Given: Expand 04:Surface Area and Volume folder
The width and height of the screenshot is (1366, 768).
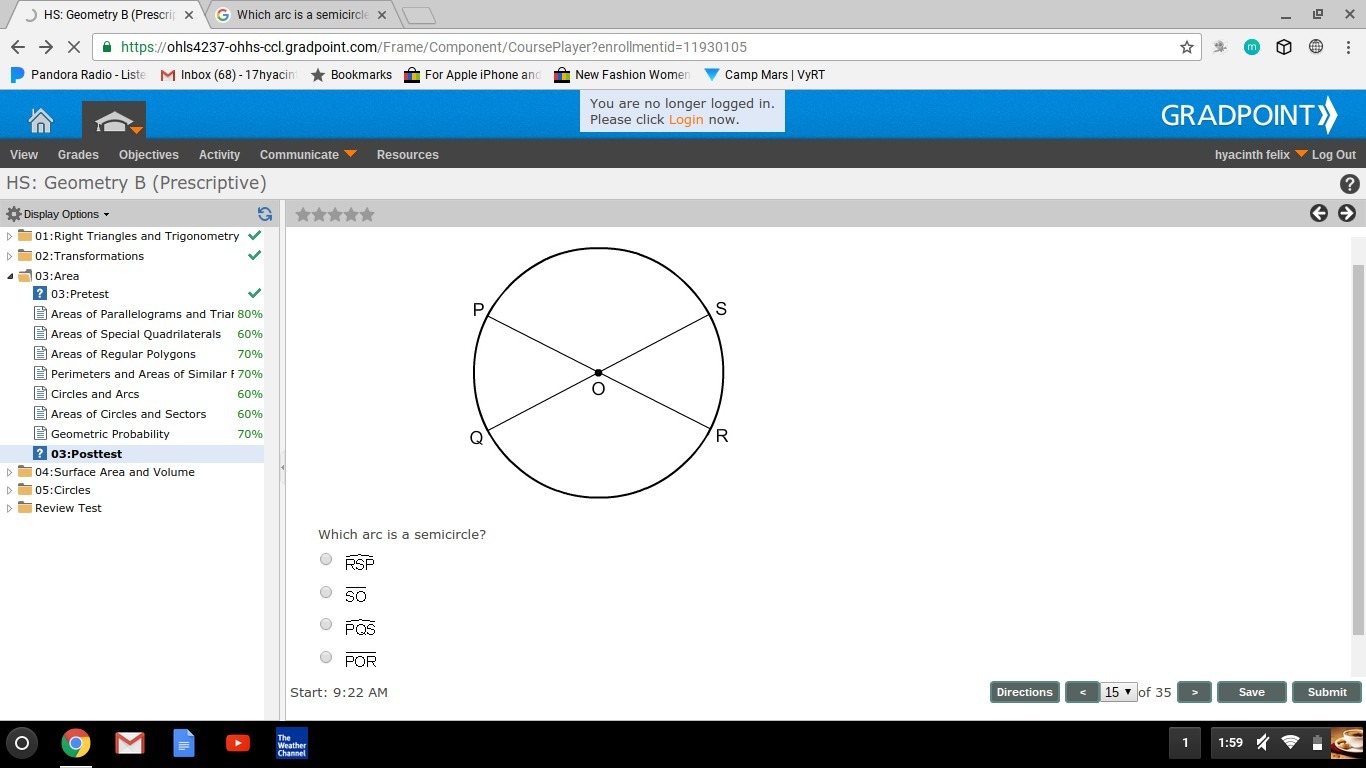Looking at the screenshot, I should tap(10, 472).
